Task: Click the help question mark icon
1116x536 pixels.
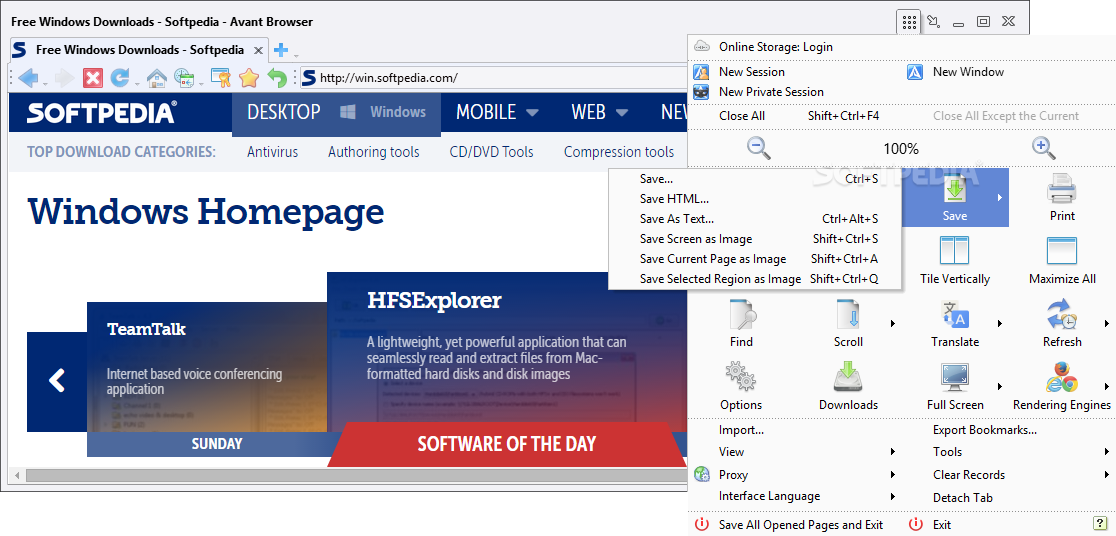Action: [x=1098, y=523]
